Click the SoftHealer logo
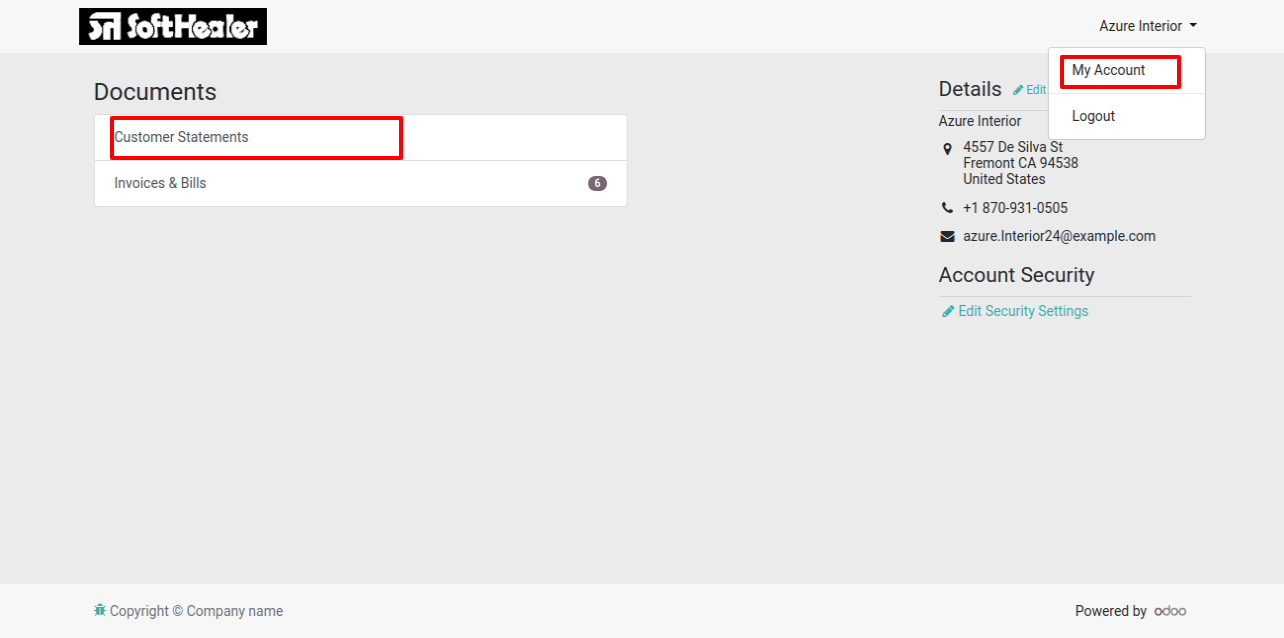 pos(173,26)
